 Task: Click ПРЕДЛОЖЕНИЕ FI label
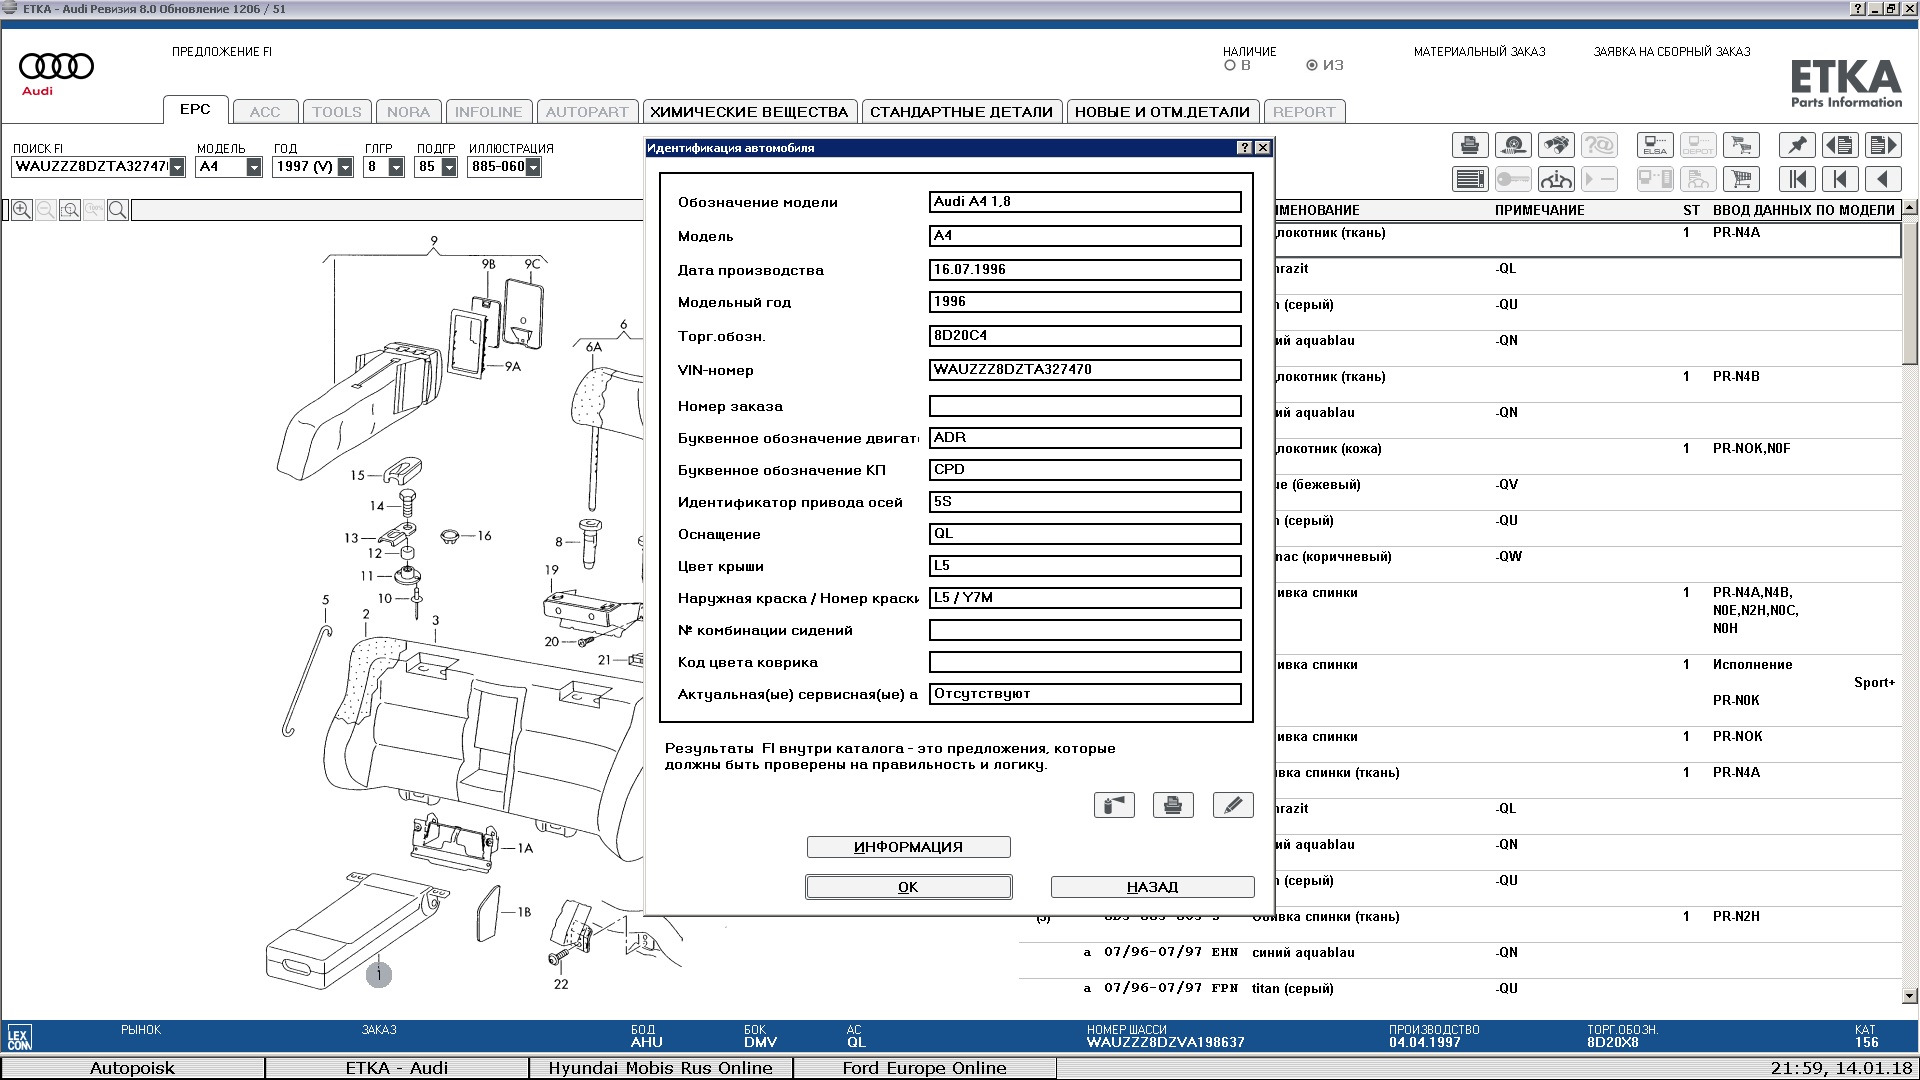(222, 52)
